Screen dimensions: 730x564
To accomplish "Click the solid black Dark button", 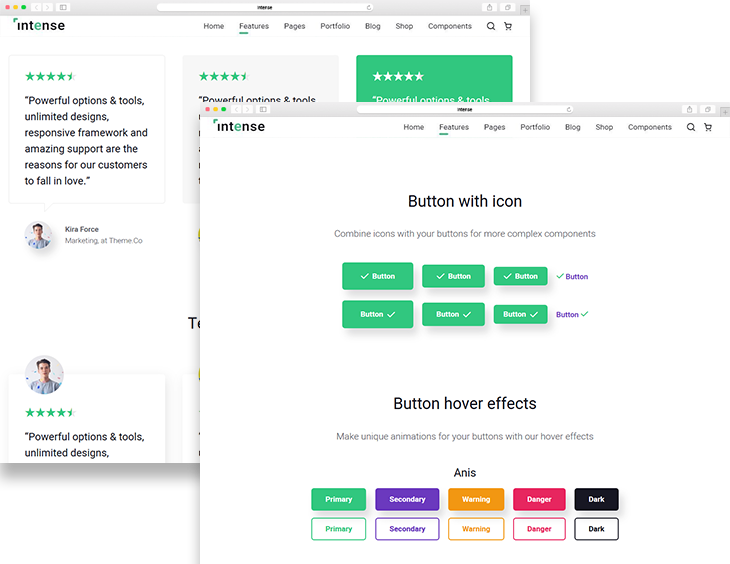I will [x=596, y=499].
